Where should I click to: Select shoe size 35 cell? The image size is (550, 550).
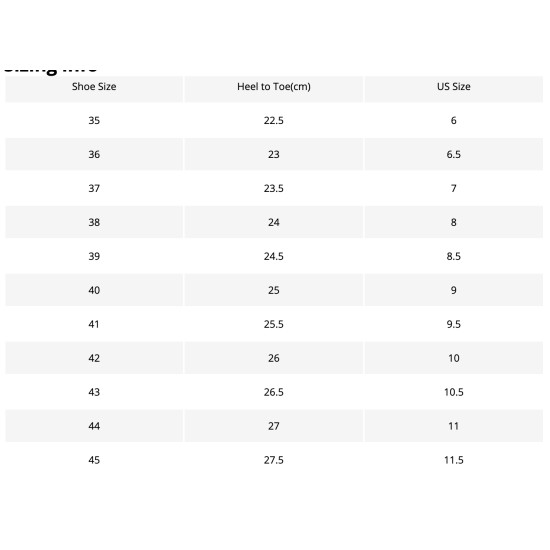tap(94, 120)
